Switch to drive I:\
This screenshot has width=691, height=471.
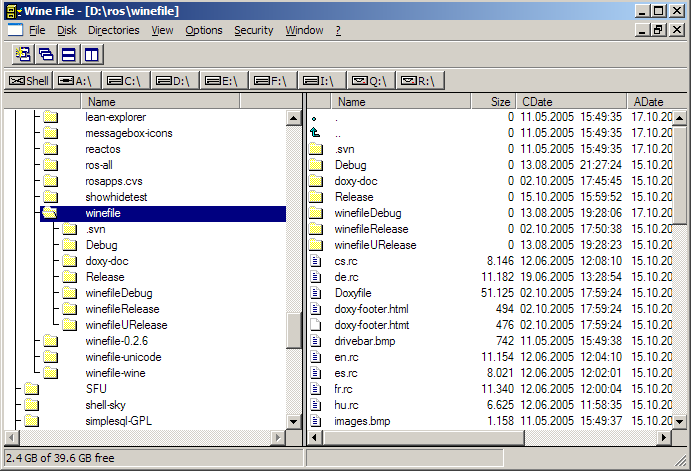(x=322, y=81)
